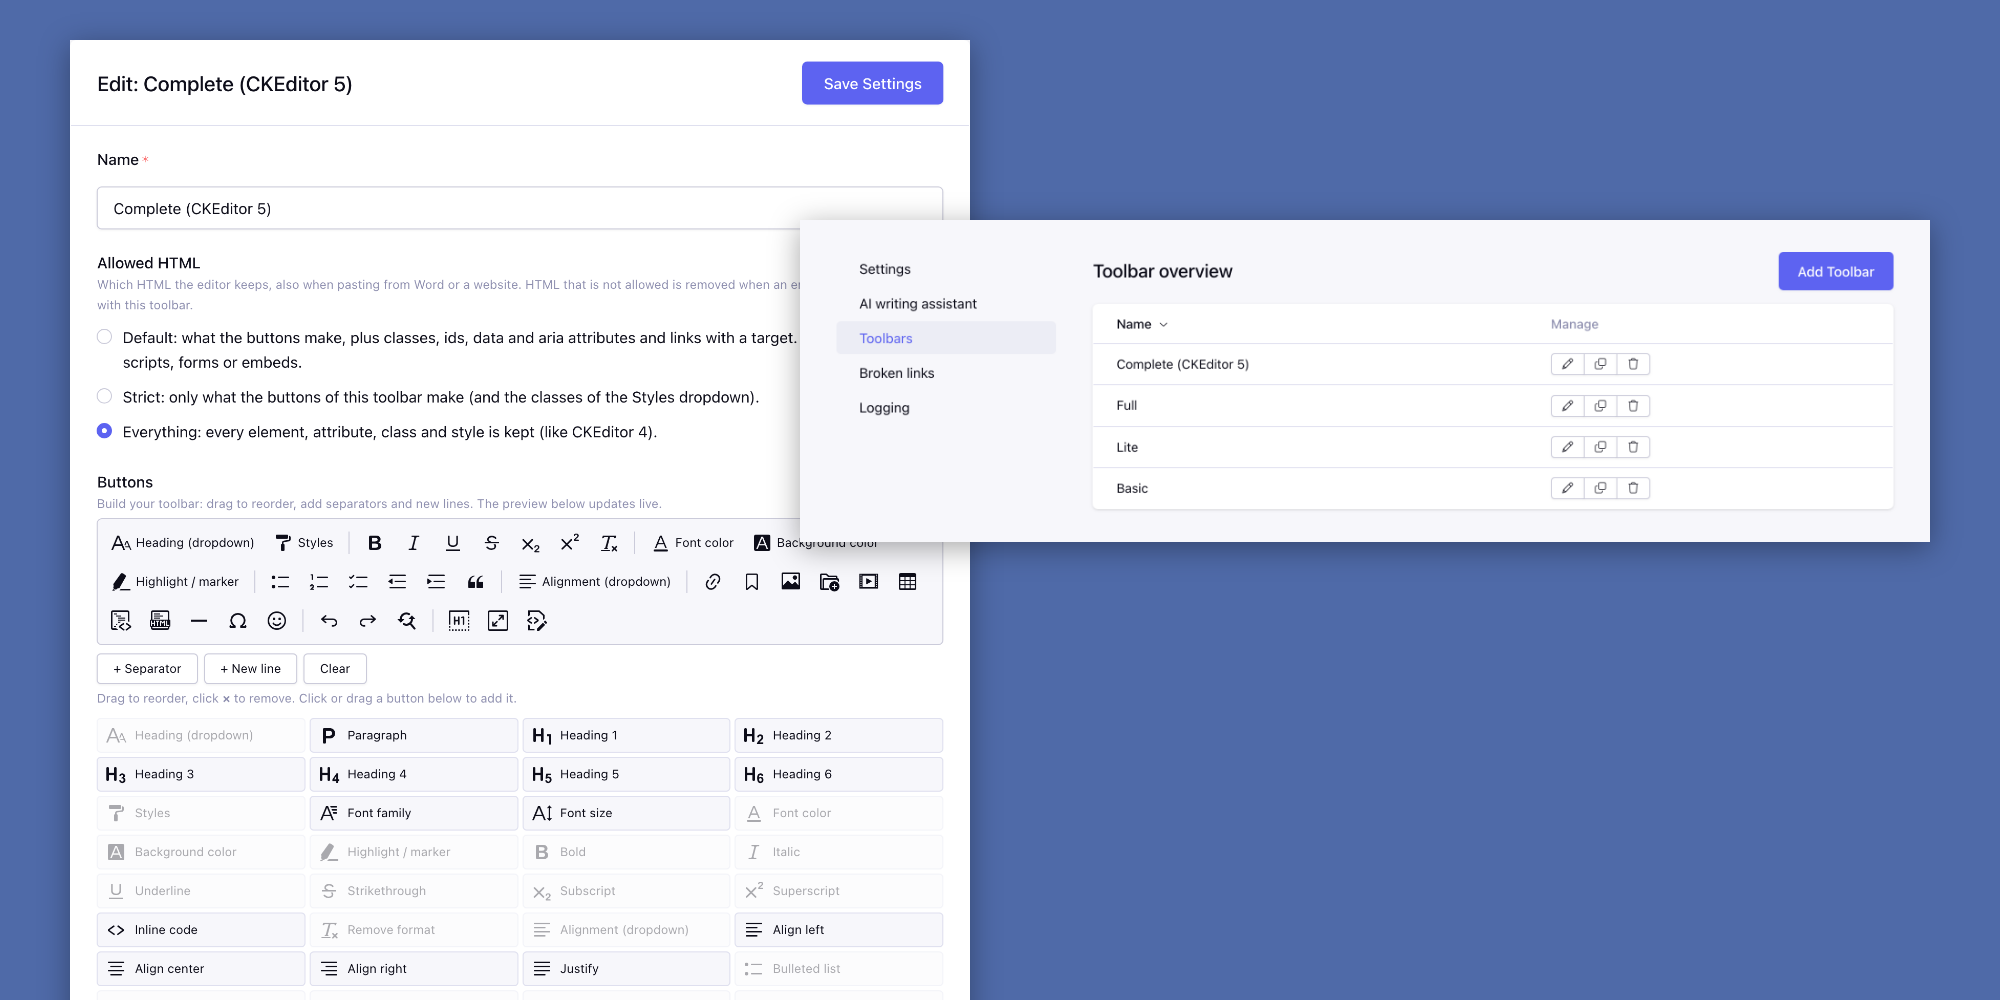Click the Add Toolbar button

[x=1836, y=271]
